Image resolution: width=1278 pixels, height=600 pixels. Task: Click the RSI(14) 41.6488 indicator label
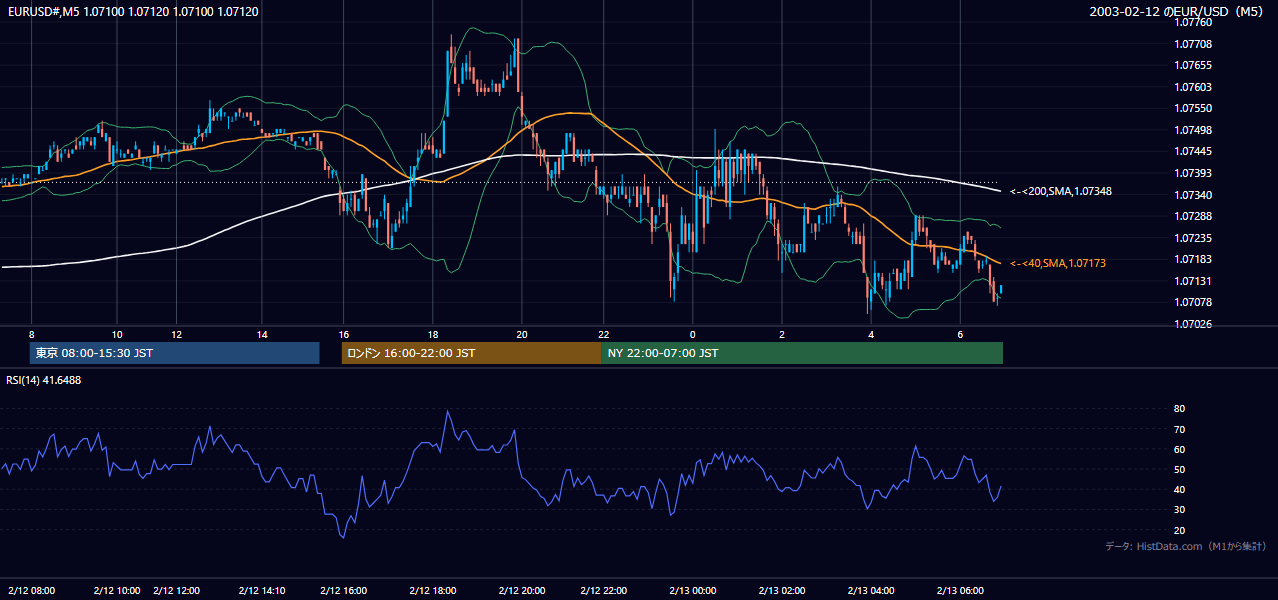pos(44,380)
